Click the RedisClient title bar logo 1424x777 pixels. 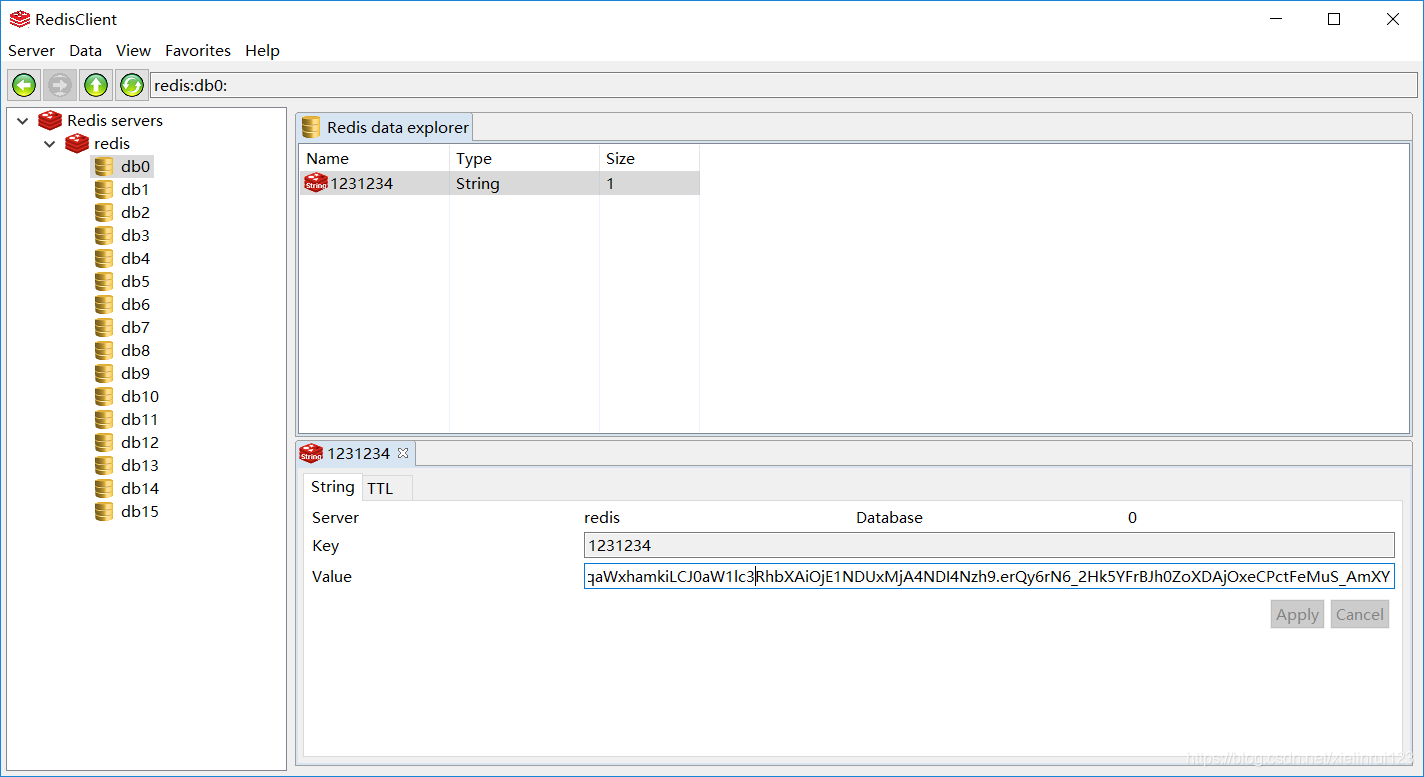[x=19, y=19]
